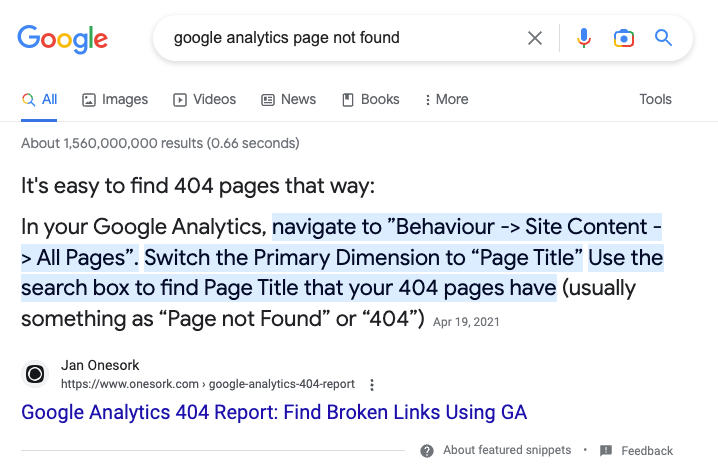Viewport: 718px width, 475px height.
Task: Switch to the Videos tab
Action: [204, 99]
